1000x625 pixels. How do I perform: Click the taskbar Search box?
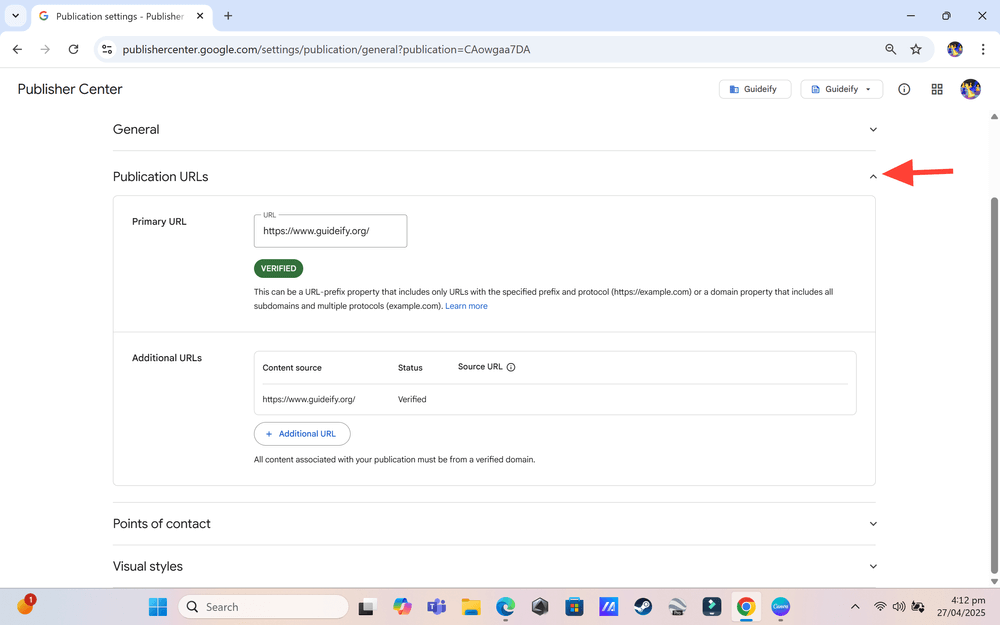point(263,607)
